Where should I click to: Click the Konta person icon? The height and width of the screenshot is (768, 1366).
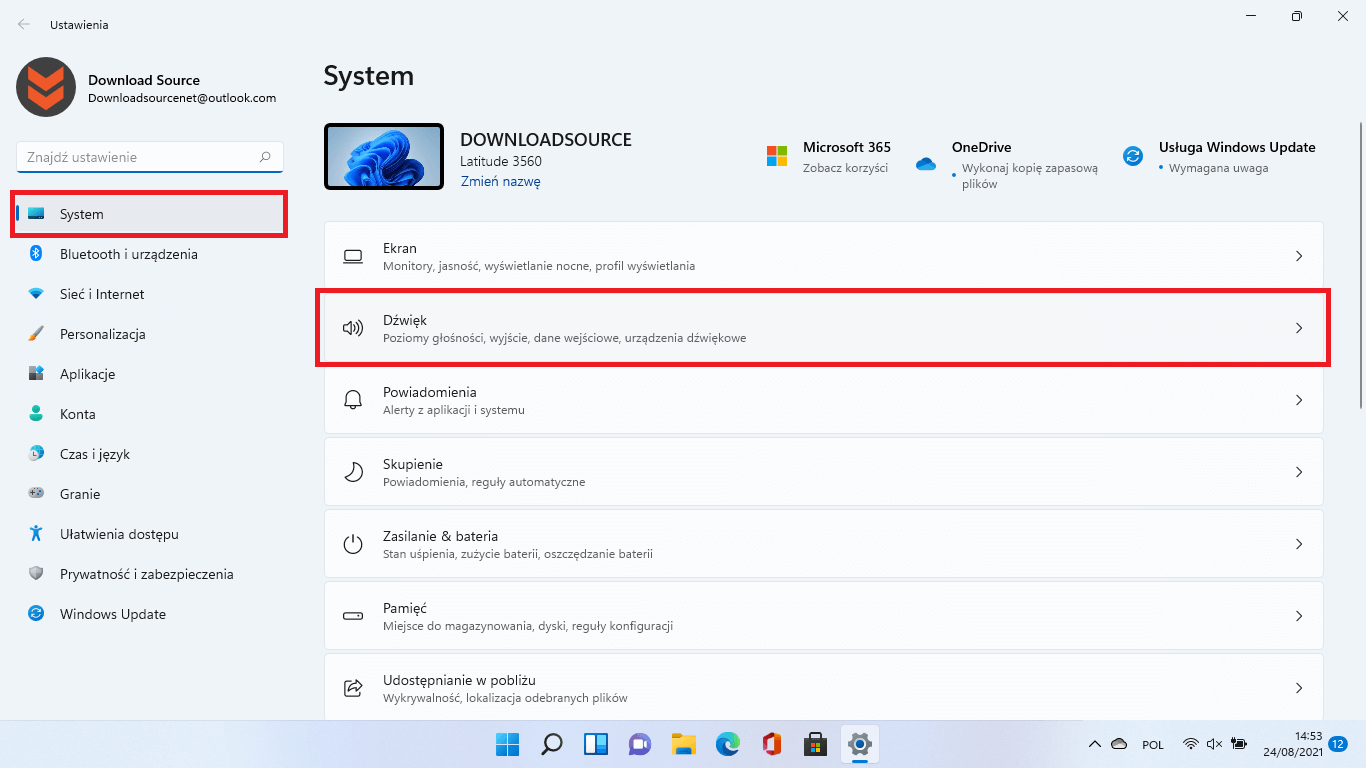click(36, 414)
